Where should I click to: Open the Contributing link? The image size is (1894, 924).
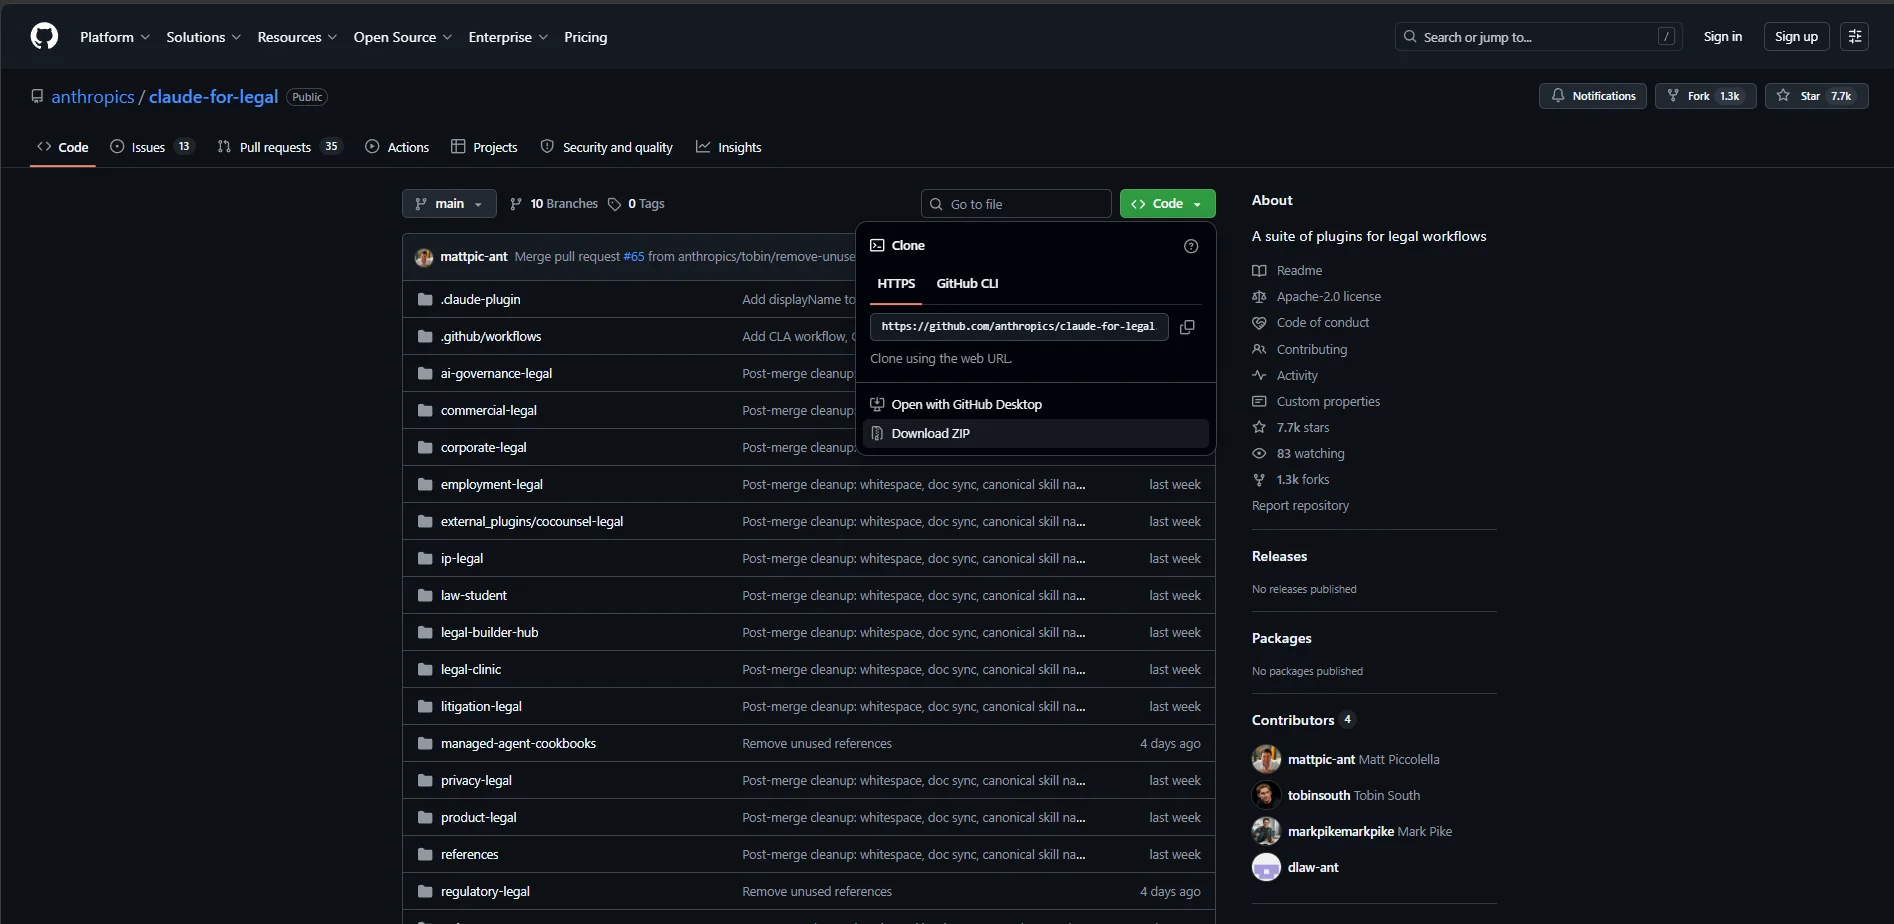pos(1299,350)
